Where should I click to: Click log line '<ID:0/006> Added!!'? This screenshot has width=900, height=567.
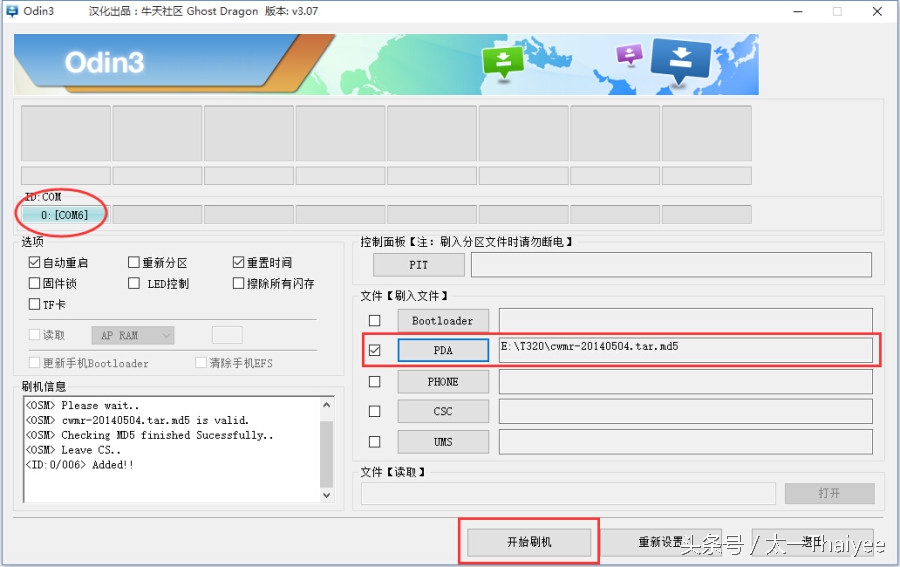point(79,465)
